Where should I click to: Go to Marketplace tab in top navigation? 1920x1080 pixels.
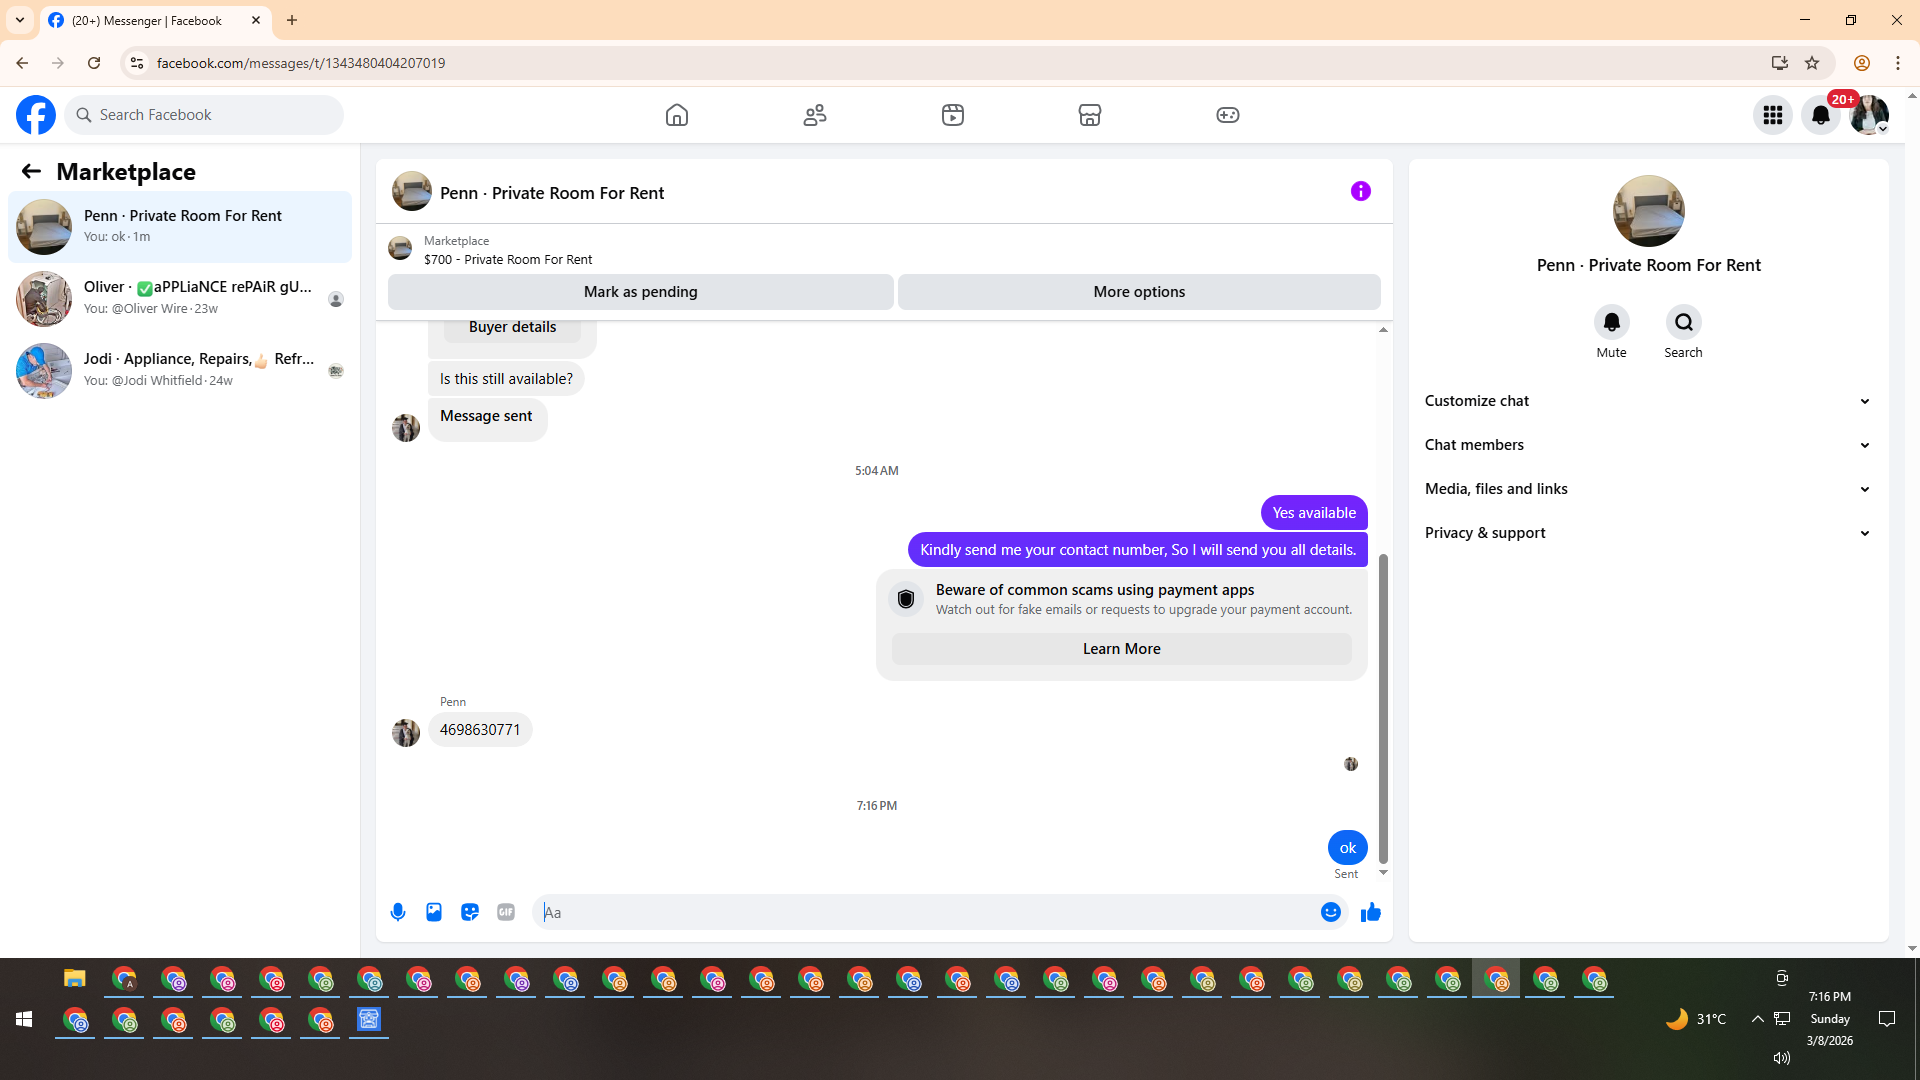(1090, 115)
